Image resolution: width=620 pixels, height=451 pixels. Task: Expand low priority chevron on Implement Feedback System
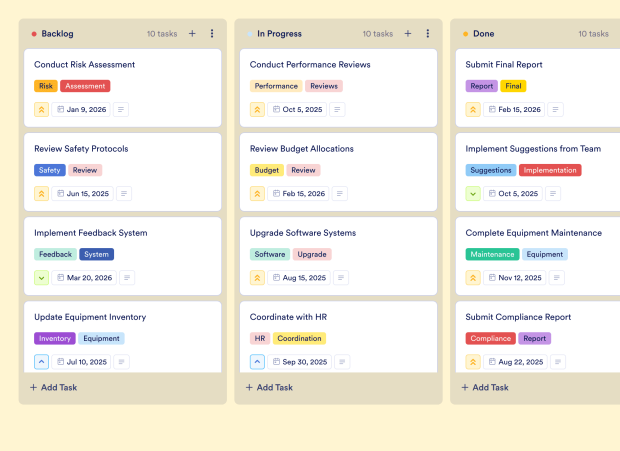42,277
